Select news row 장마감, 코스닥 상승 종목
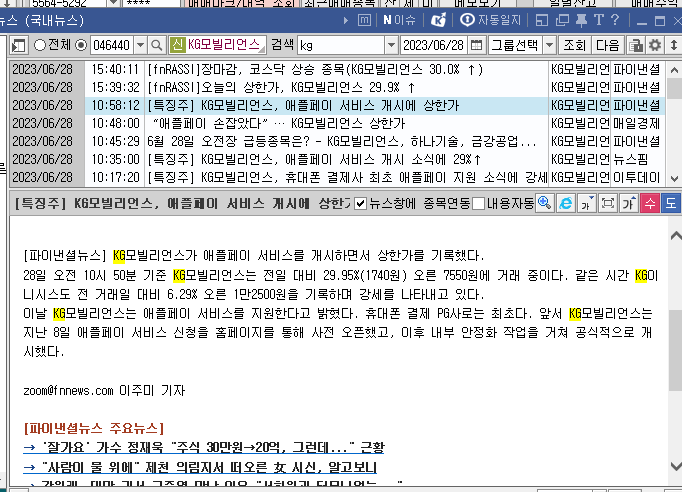The width and height of the screenshot is (682, 492). point(336,69)
